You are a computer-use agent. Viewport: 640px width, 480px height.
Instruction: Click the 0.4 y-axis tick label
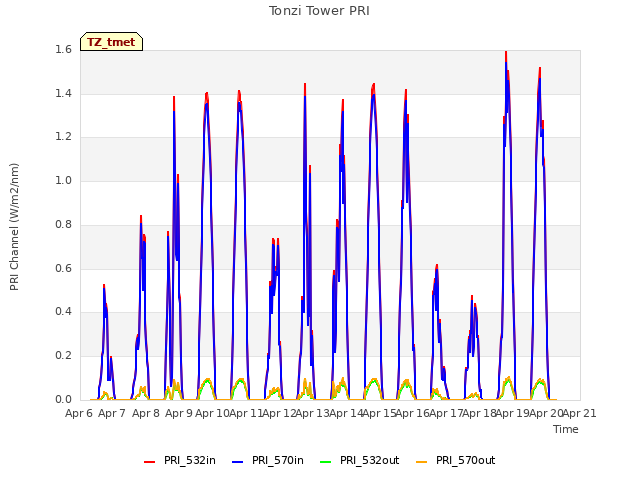tap(63, 312)
